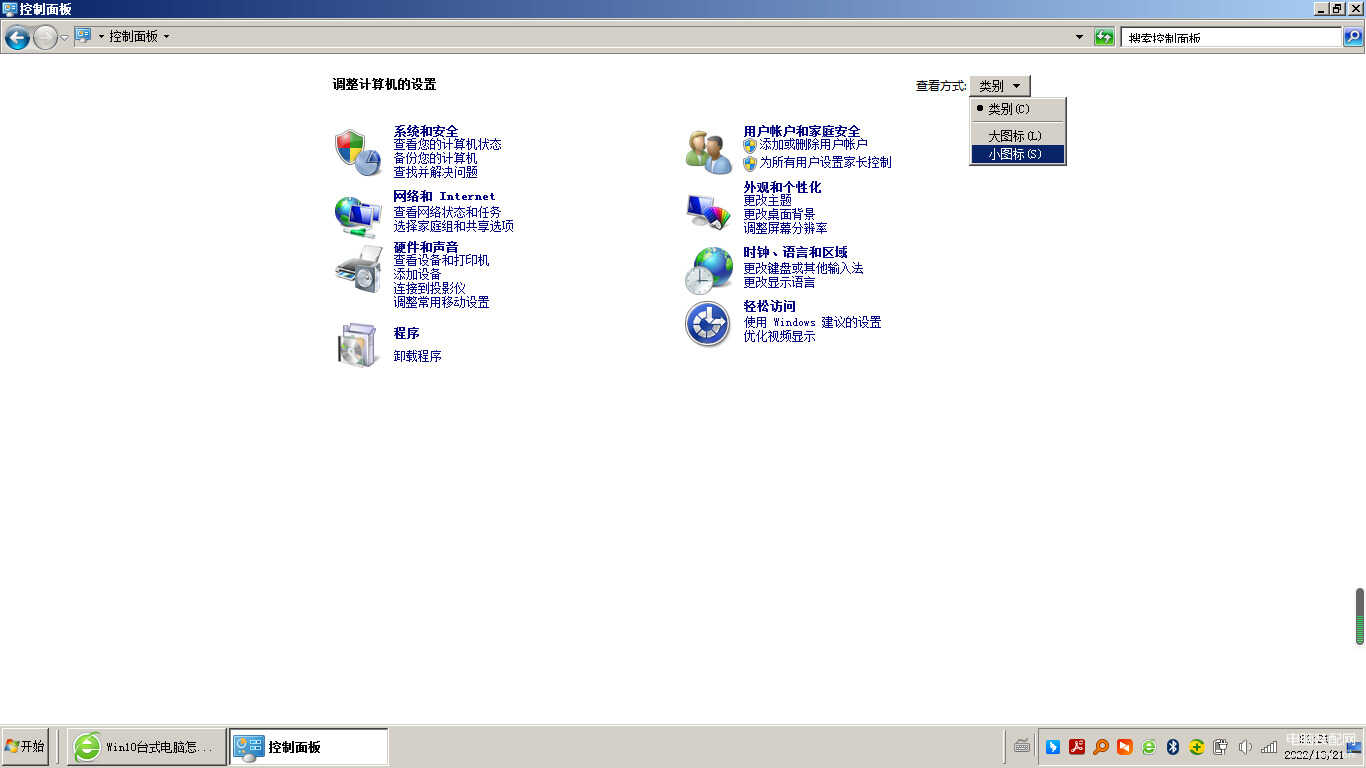1366x768 pixels.
Task: Open the 网络和 Internet globe icon
Action: pyautogui.click(x=357, y=215)
